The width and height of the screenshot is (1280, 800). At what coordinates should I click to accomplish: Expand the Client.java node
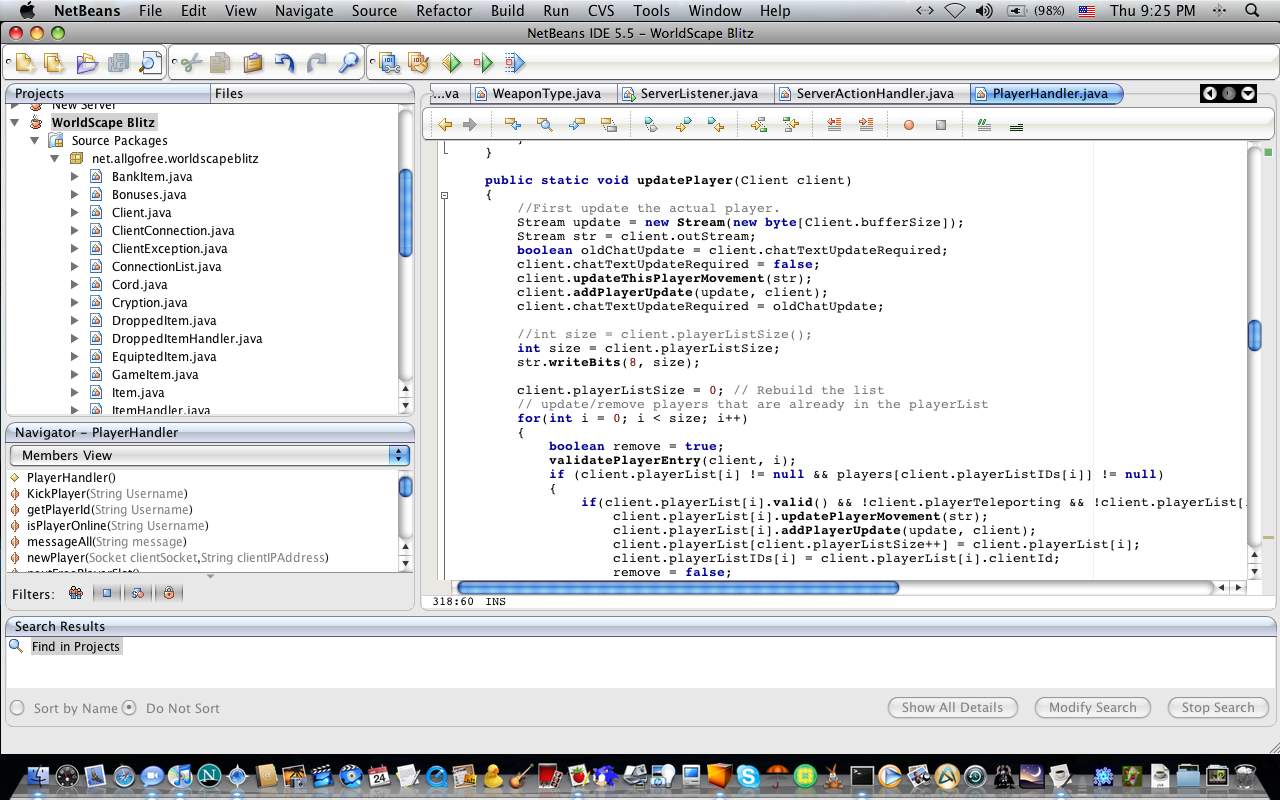point(75,213)
